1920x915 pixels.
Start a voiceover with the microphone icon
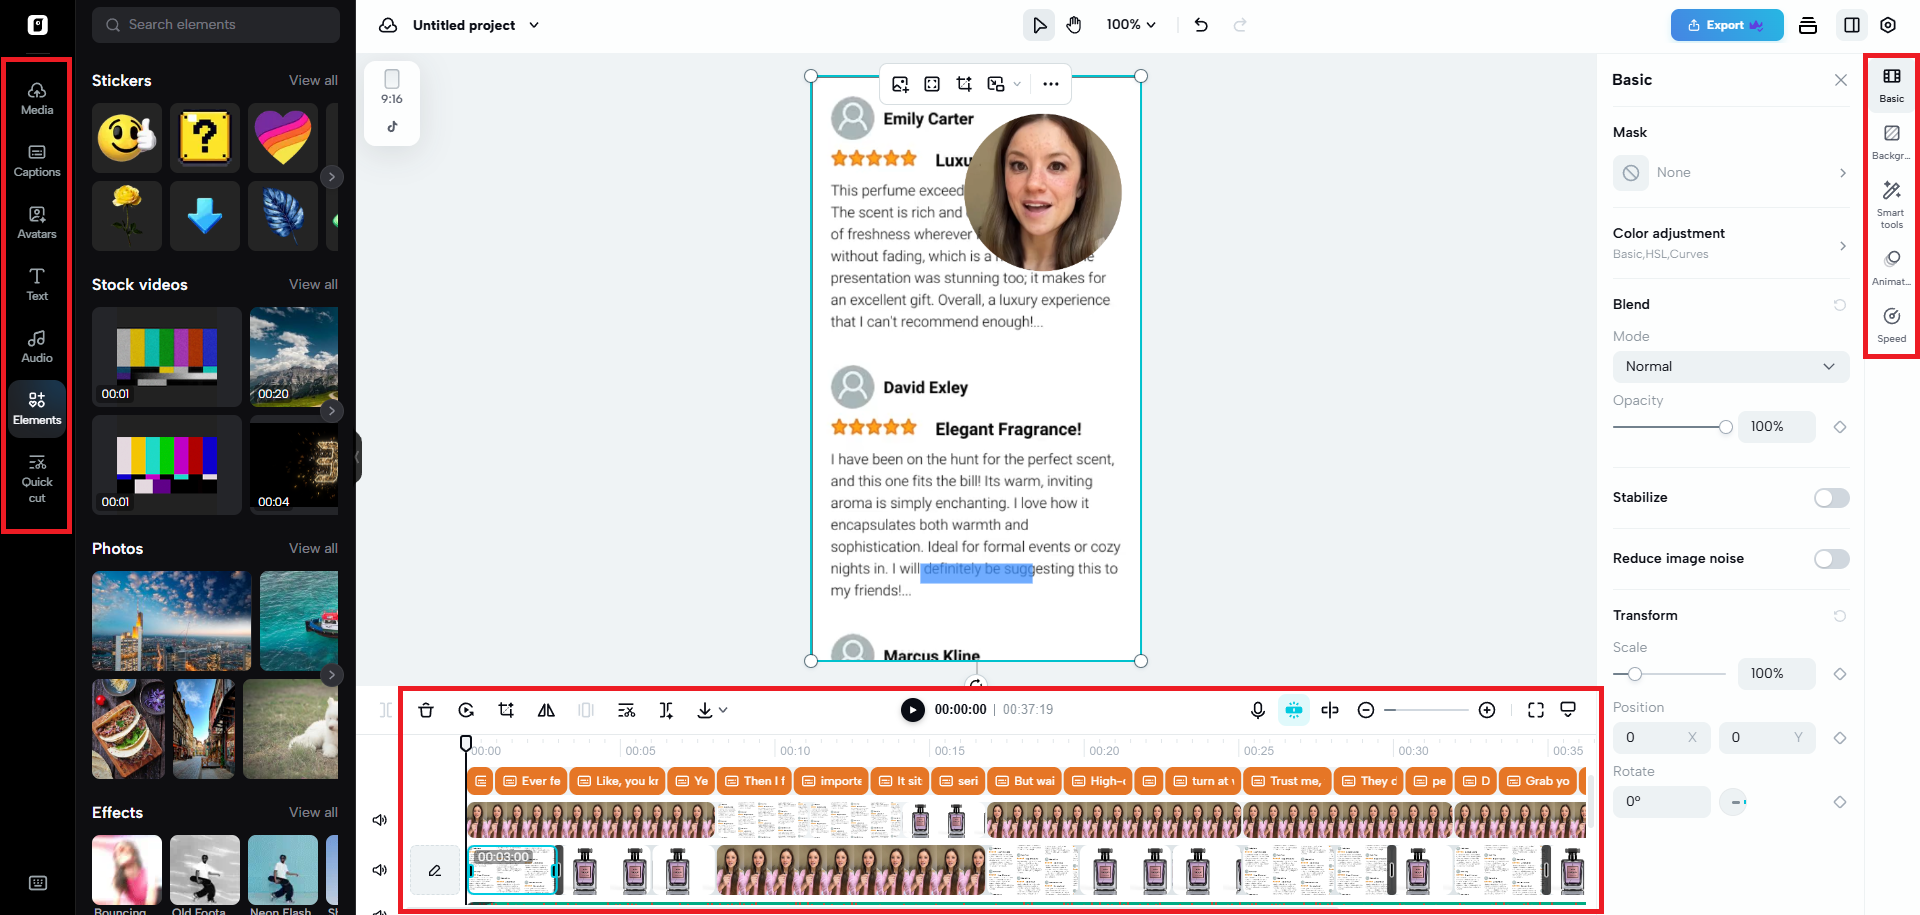coord(1258,710)
